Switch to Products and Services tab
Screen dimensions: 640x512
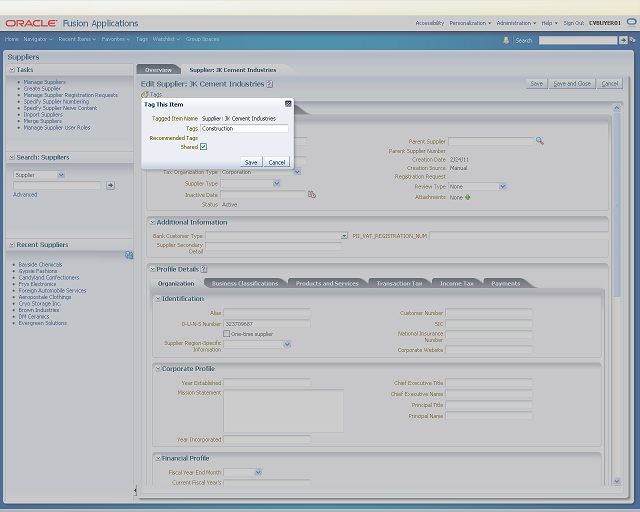[327, 283]
